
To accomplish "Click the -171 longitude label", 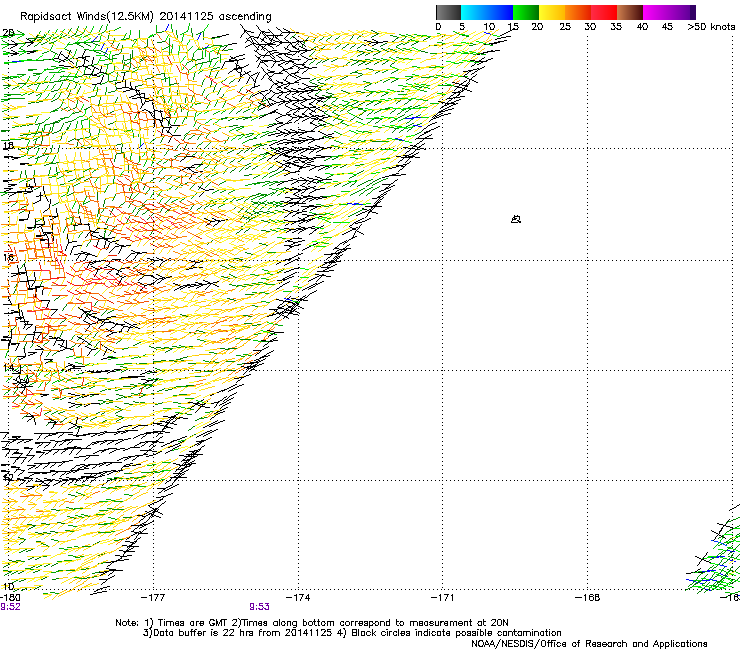I will [443, 598].
